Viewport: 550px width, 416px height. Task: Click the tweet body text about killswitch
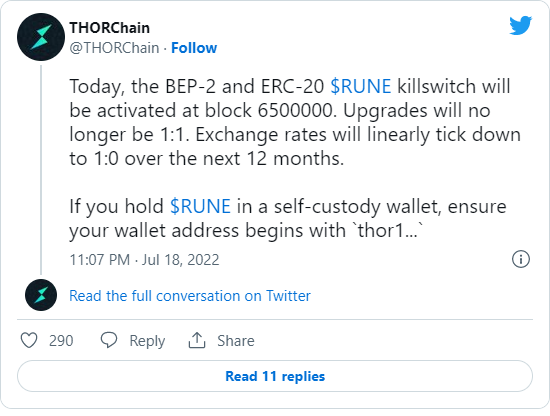click(x=295, y=122)
